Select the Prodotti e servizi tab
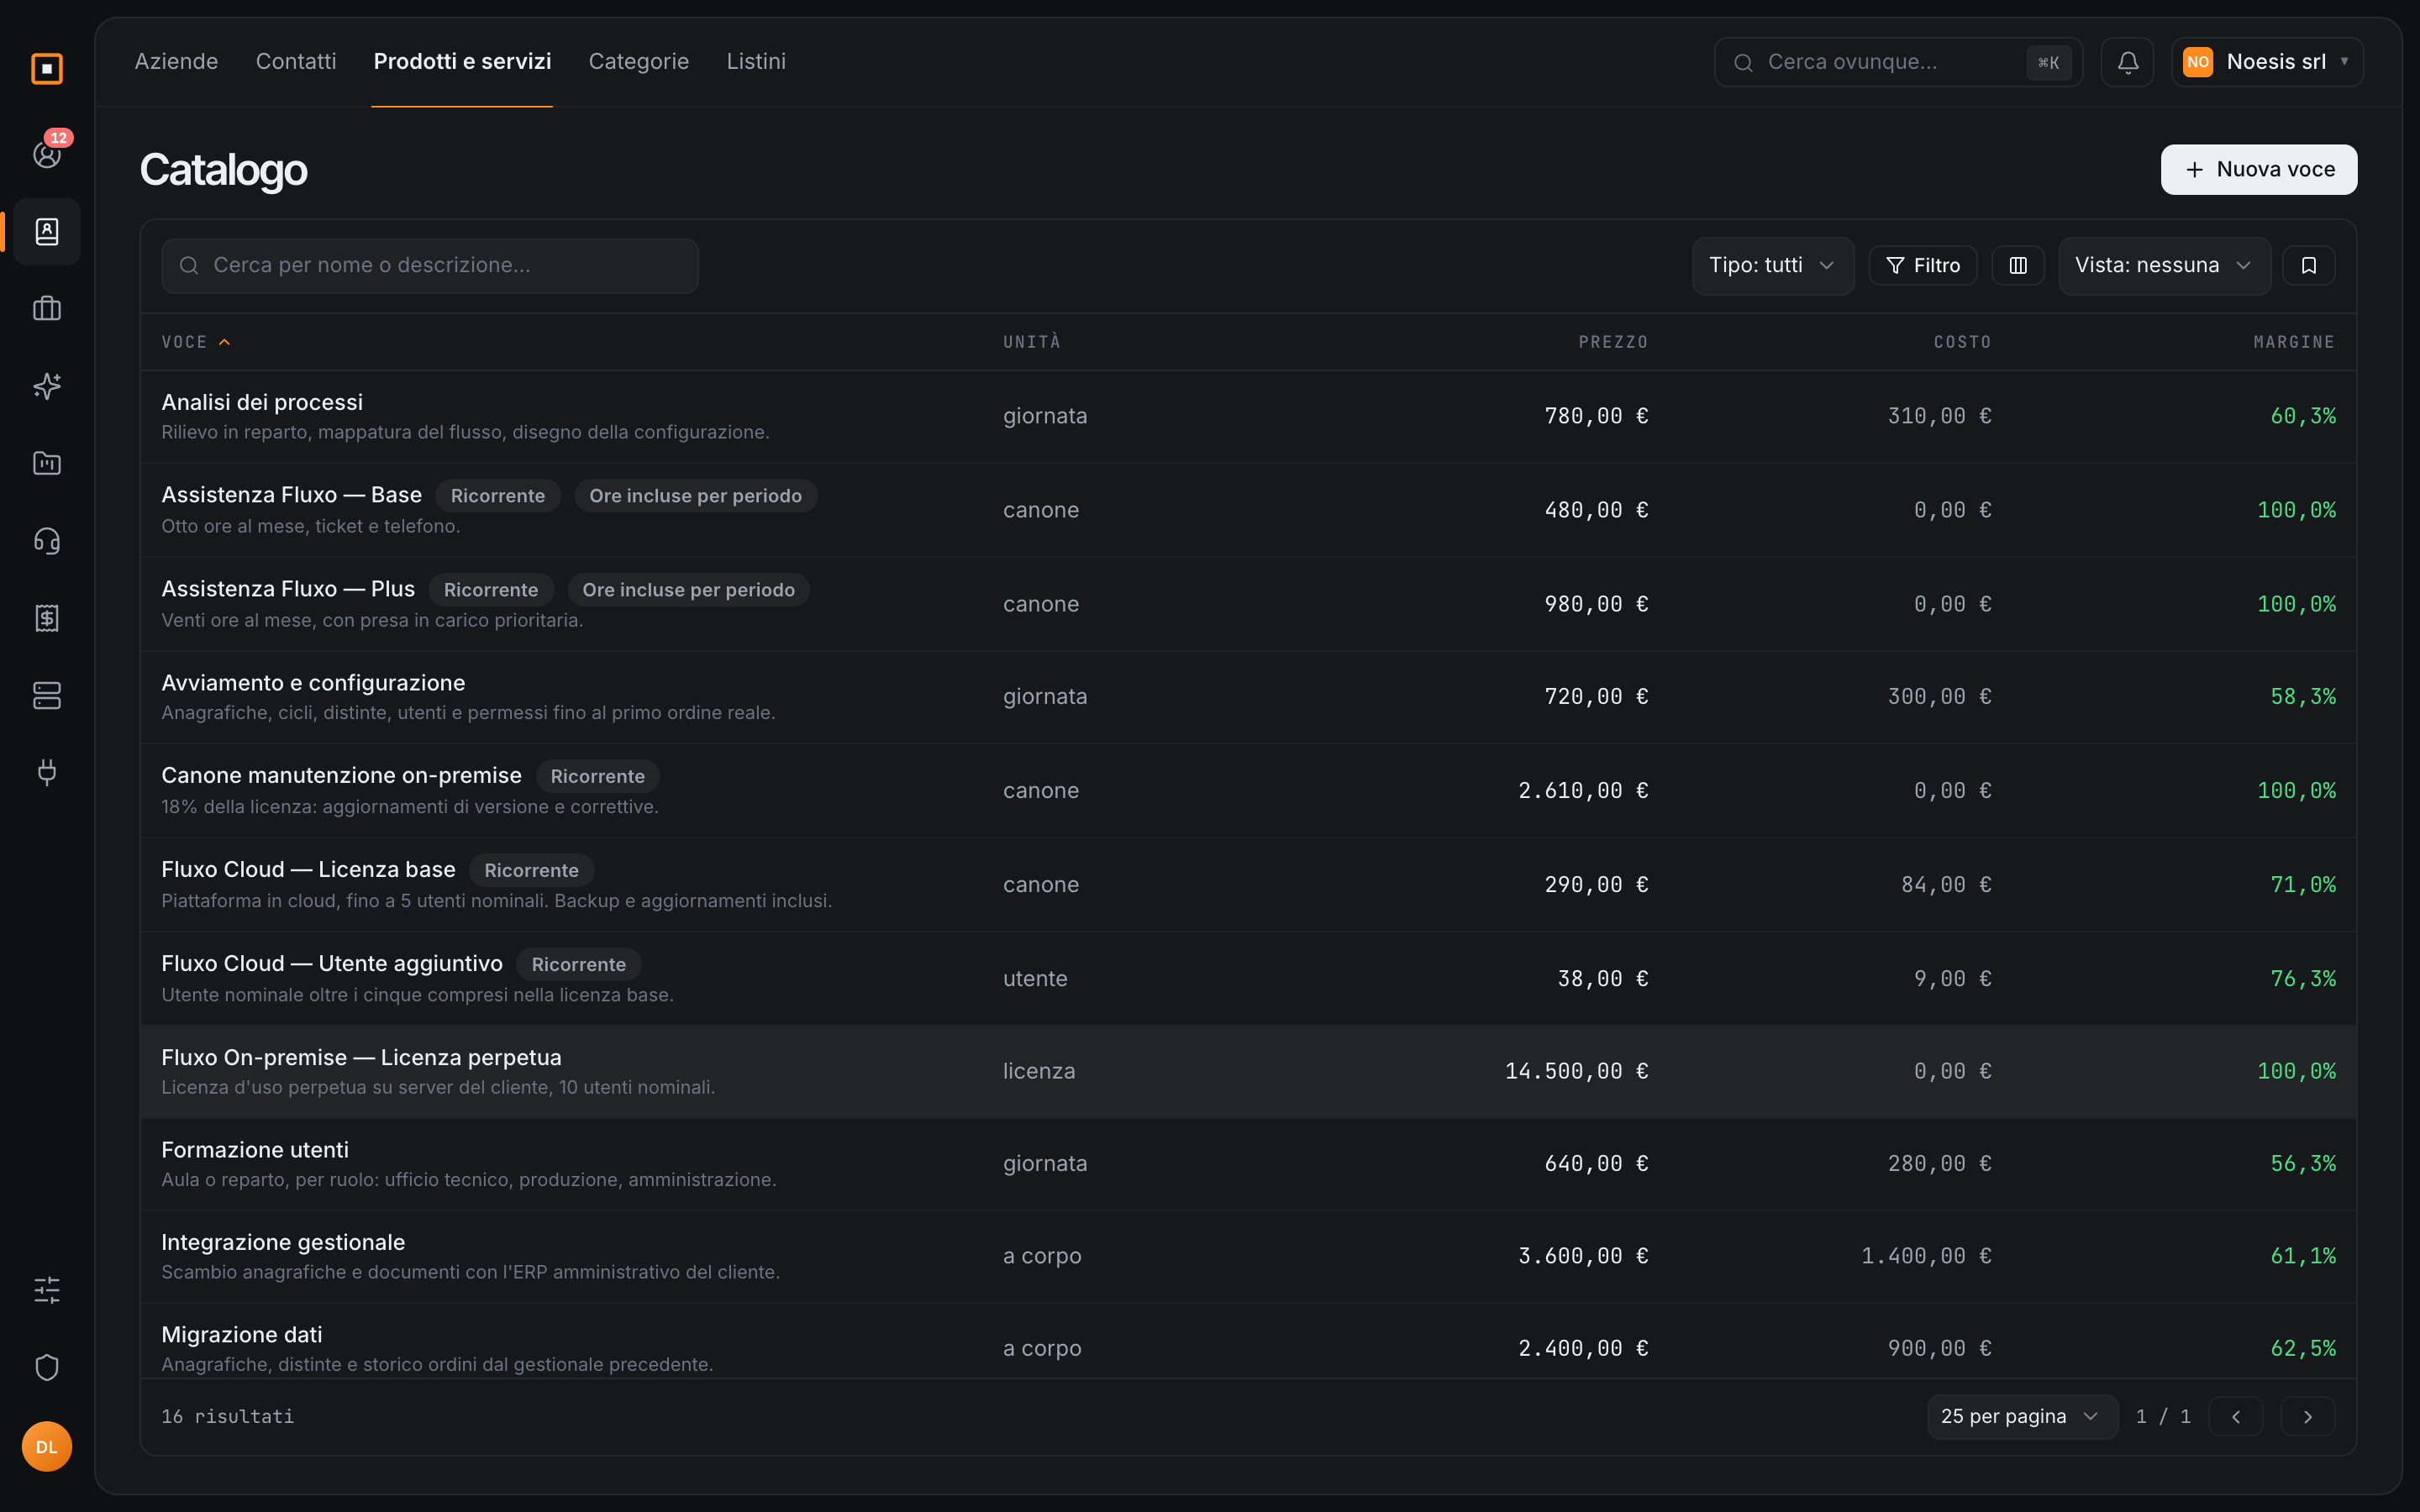 [462, 61]
